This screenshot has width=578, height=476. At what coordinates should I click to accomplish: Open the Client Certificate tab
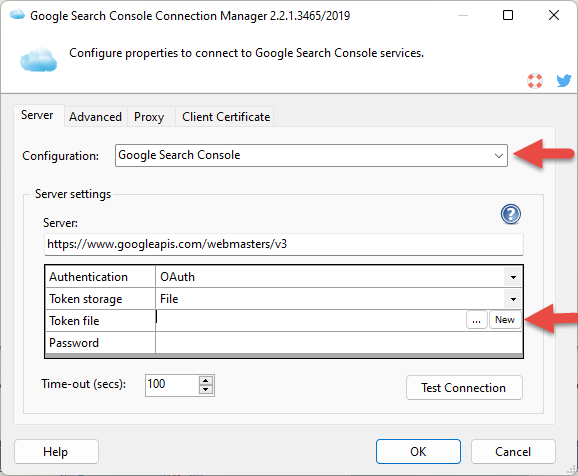(x=226, y=117)
